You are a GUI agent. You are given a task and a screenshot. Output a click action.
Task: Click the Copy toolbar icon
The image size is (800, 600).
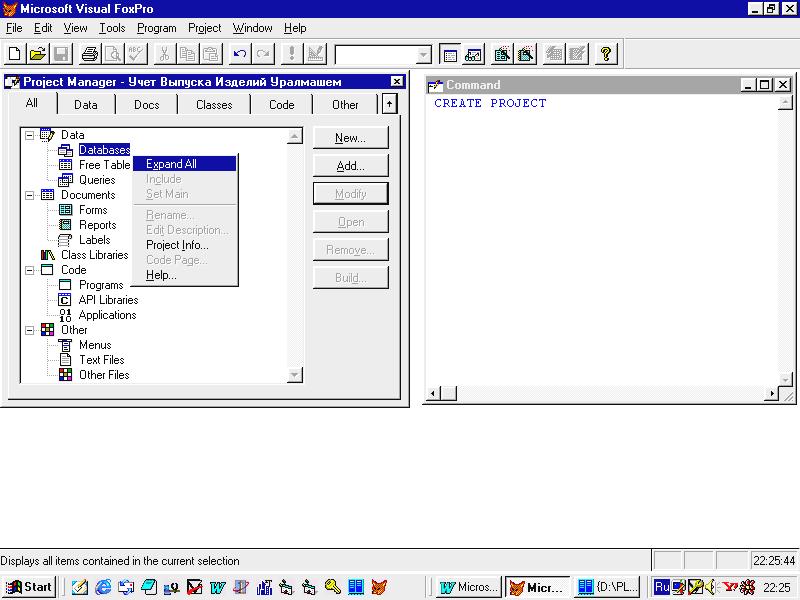[x=188, y=54]
